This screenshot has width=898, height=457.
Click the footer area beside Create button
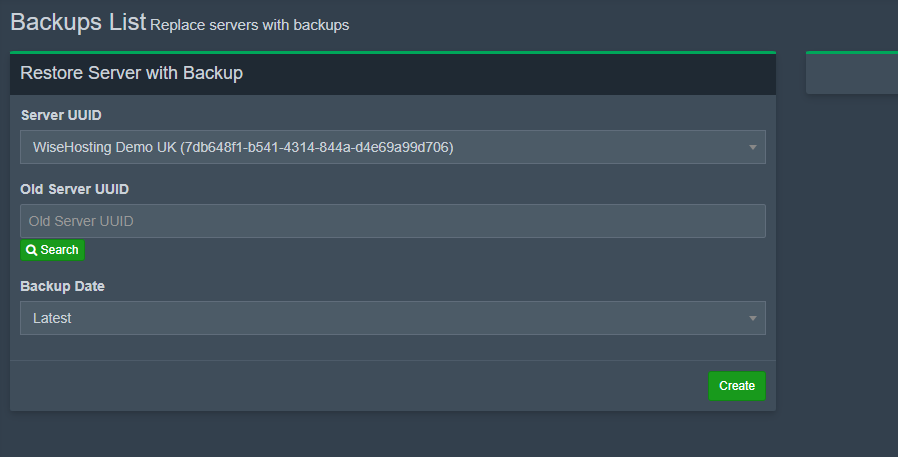pyautogui.click(x=350, y=386)
